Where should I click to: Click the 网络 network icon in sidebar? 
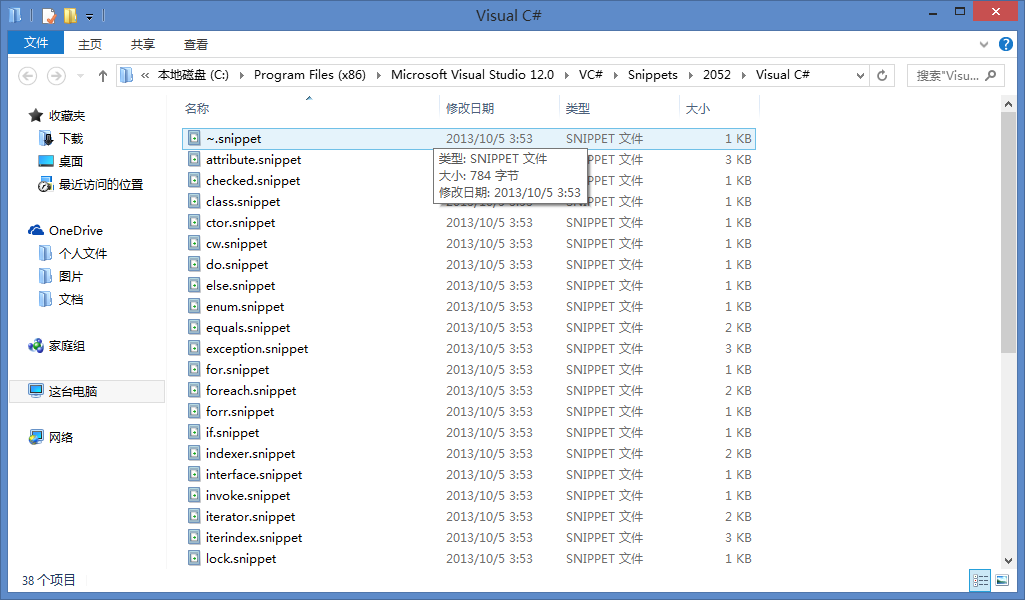(x=36, y=437)
